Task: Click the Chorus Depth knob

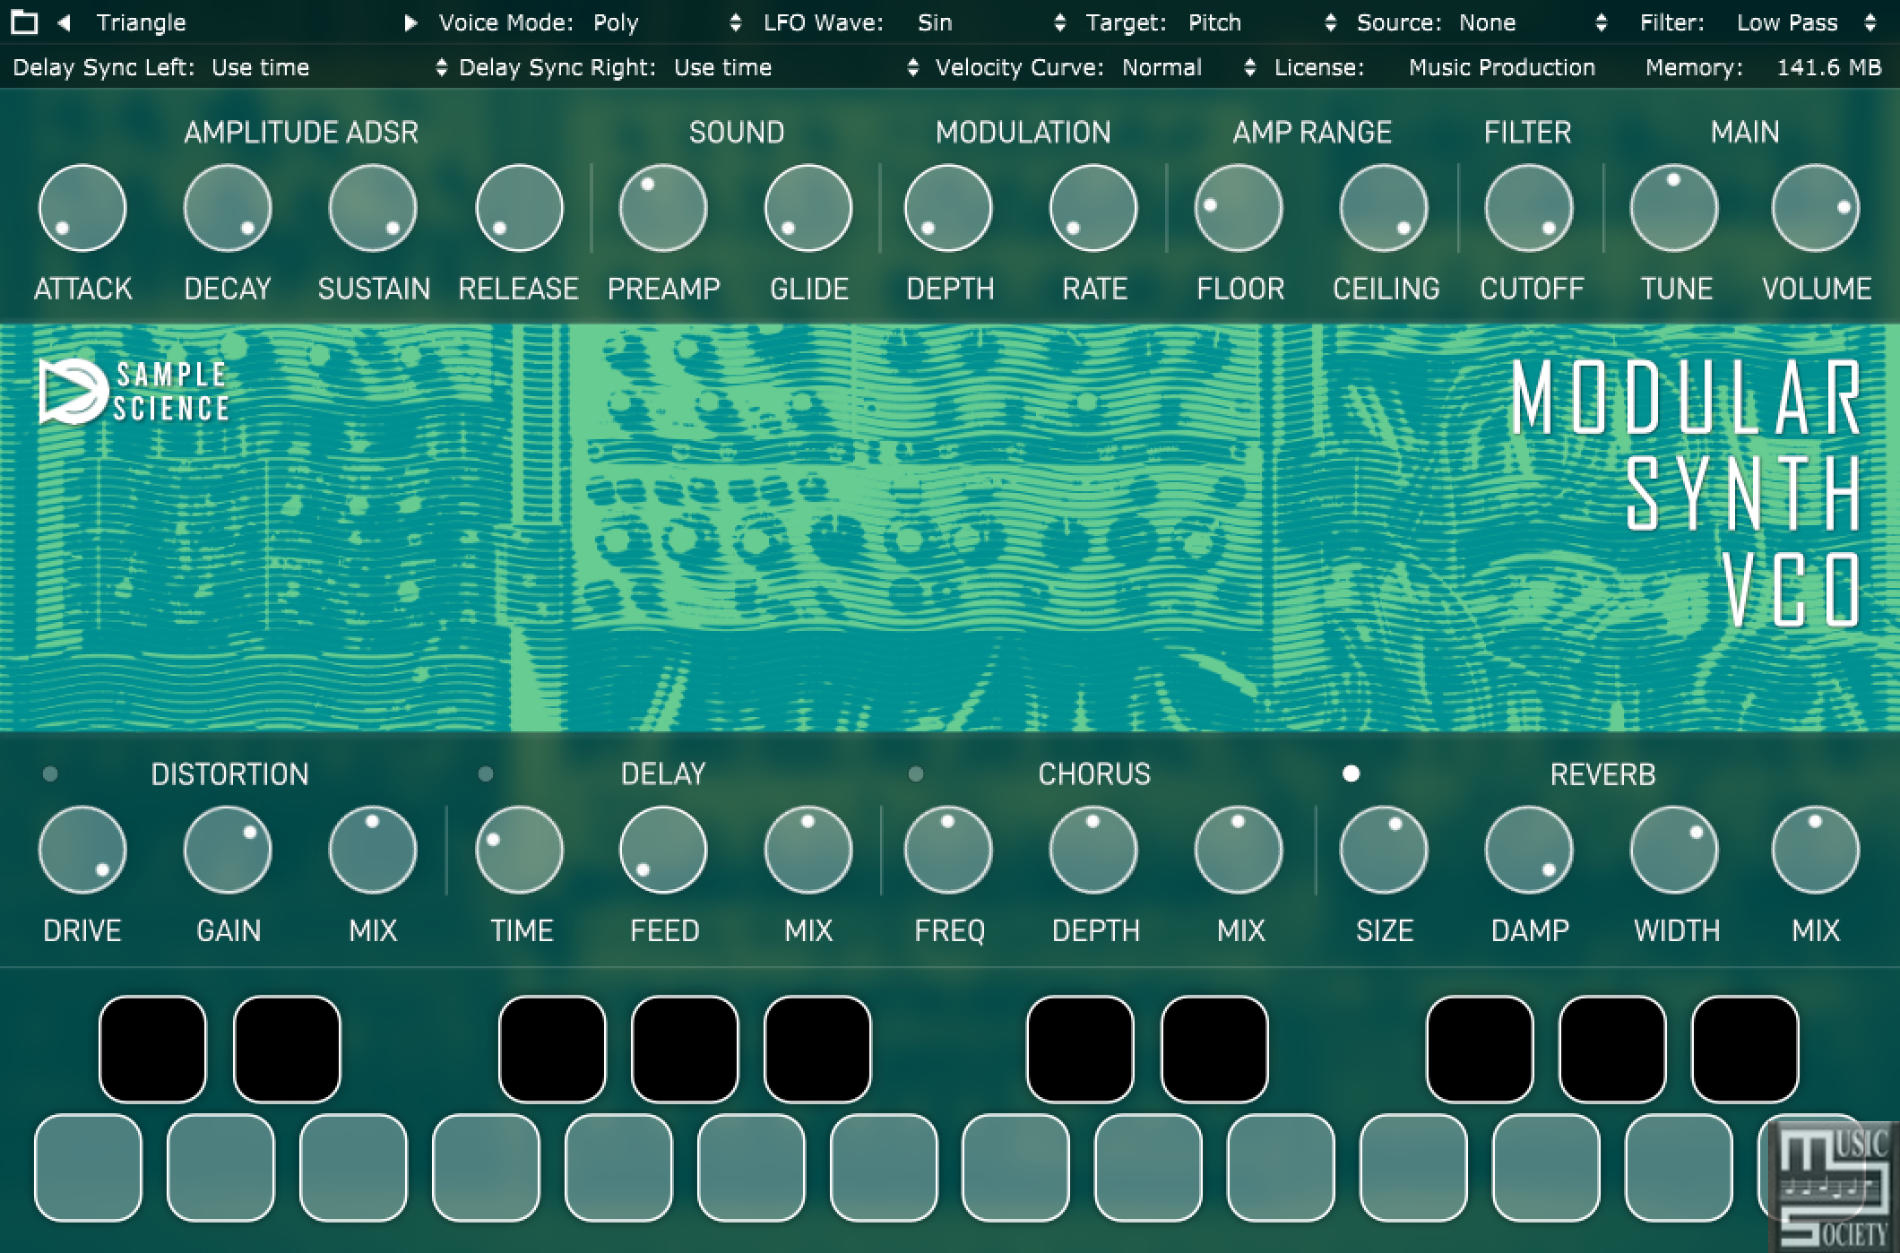Action: [1093, 850]
